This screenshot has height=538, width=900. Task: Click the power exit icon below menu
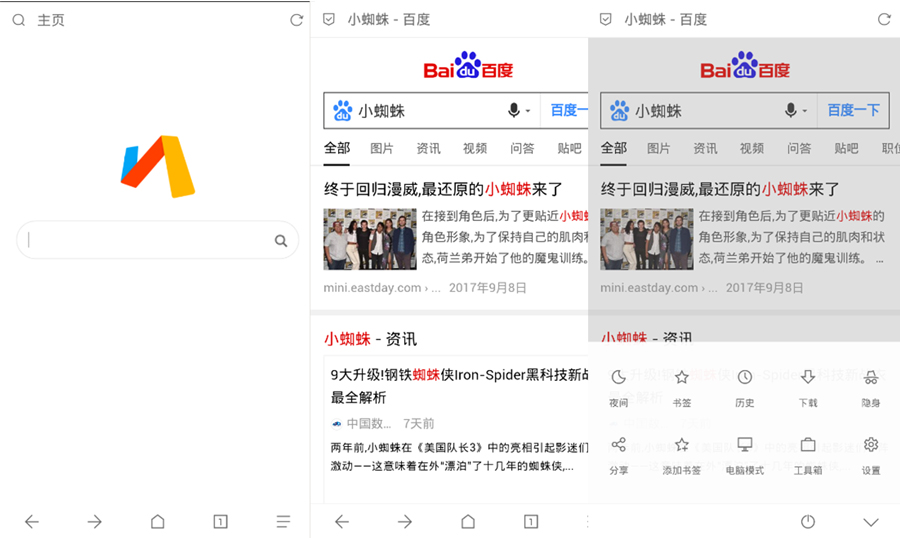(808, 522)
